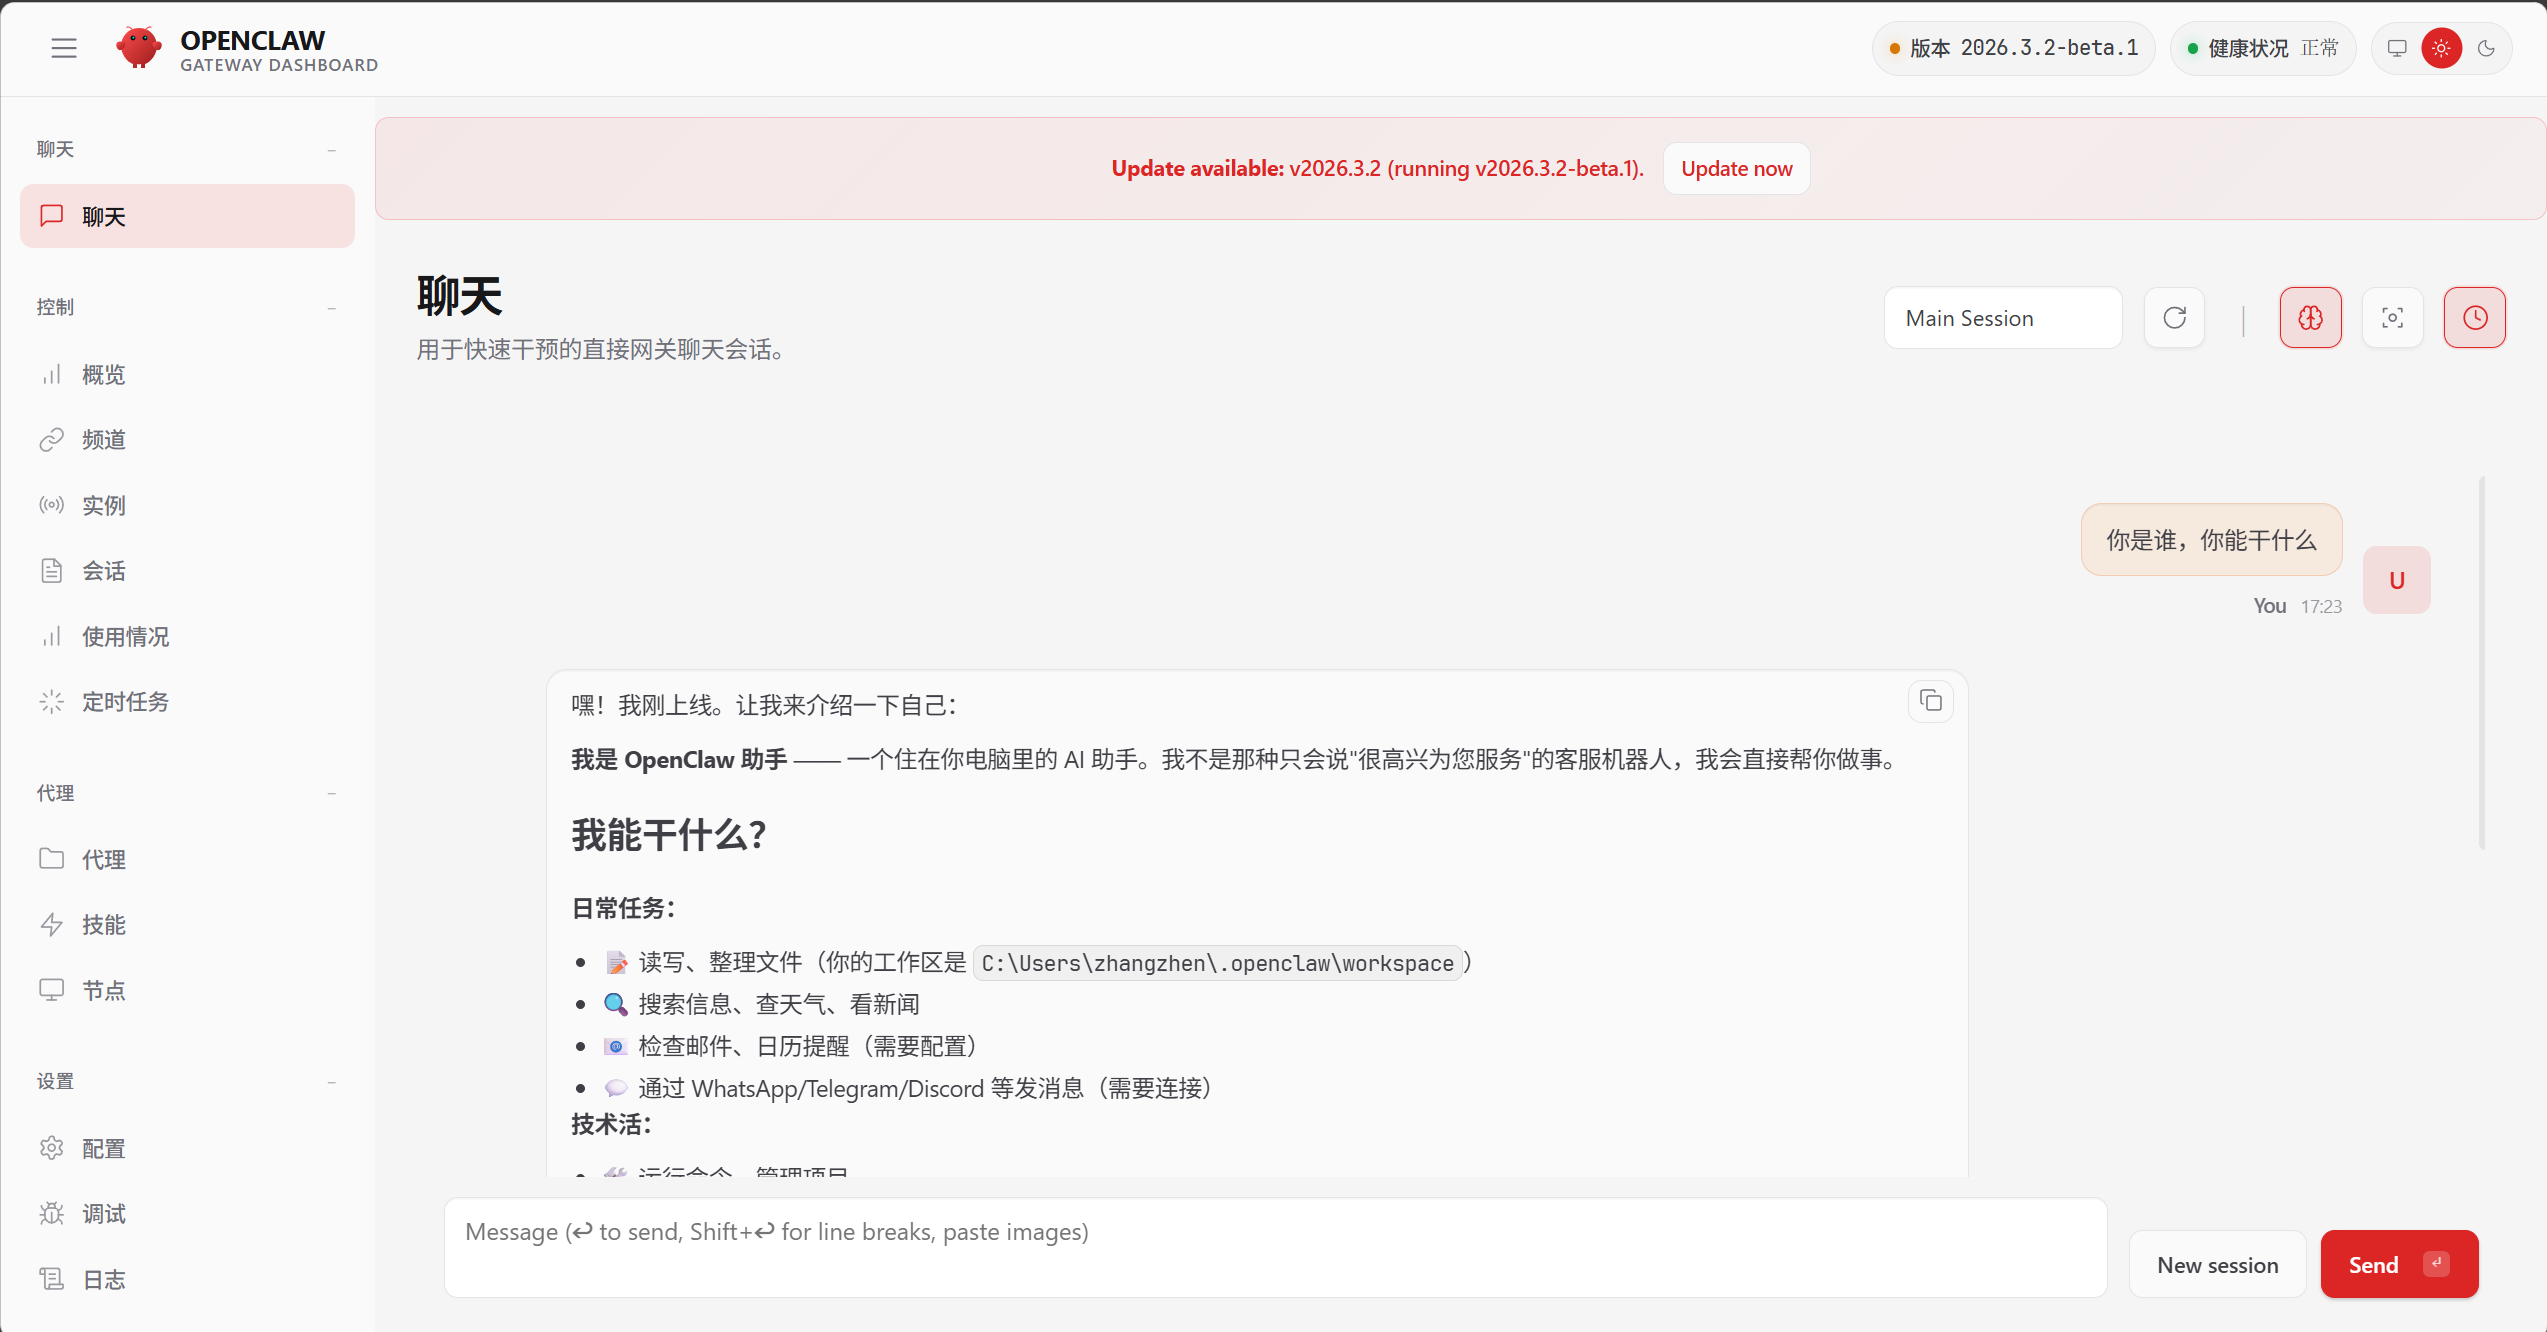Viewport: 2547px width, 1332px height.
Task: Click the Update now button
Action: click(x=1736, y=168)
